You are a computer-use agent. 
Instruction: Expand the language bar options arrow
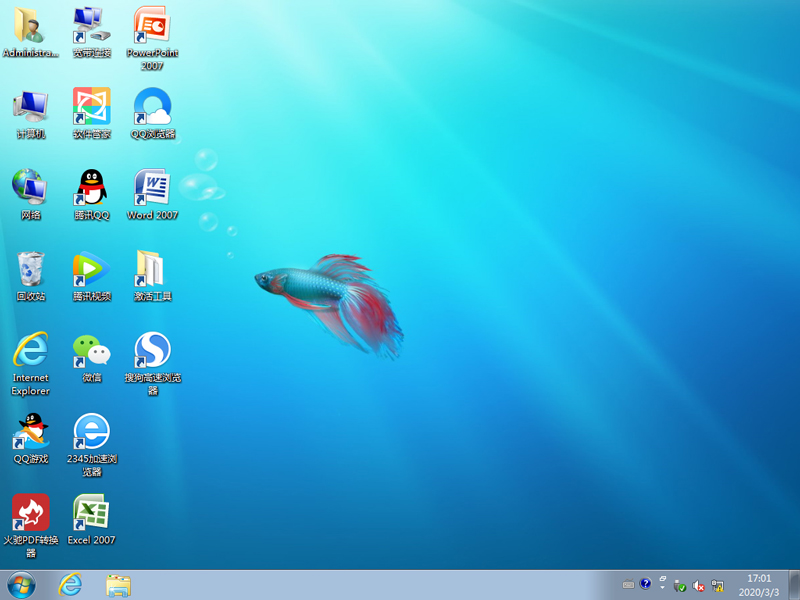[662, 588]
